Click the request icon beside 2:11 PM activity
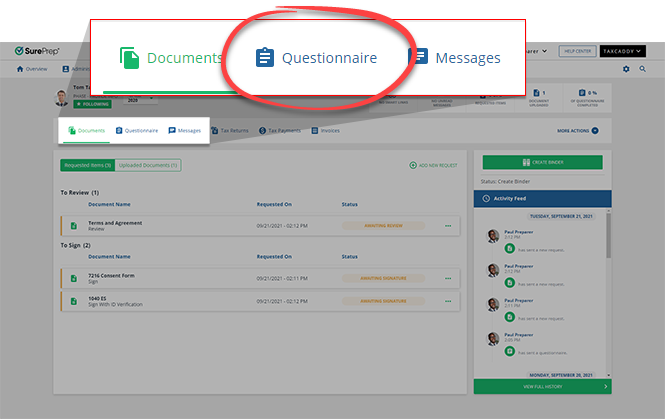Viewport: 665px width, 419px height. coord(509,316)
